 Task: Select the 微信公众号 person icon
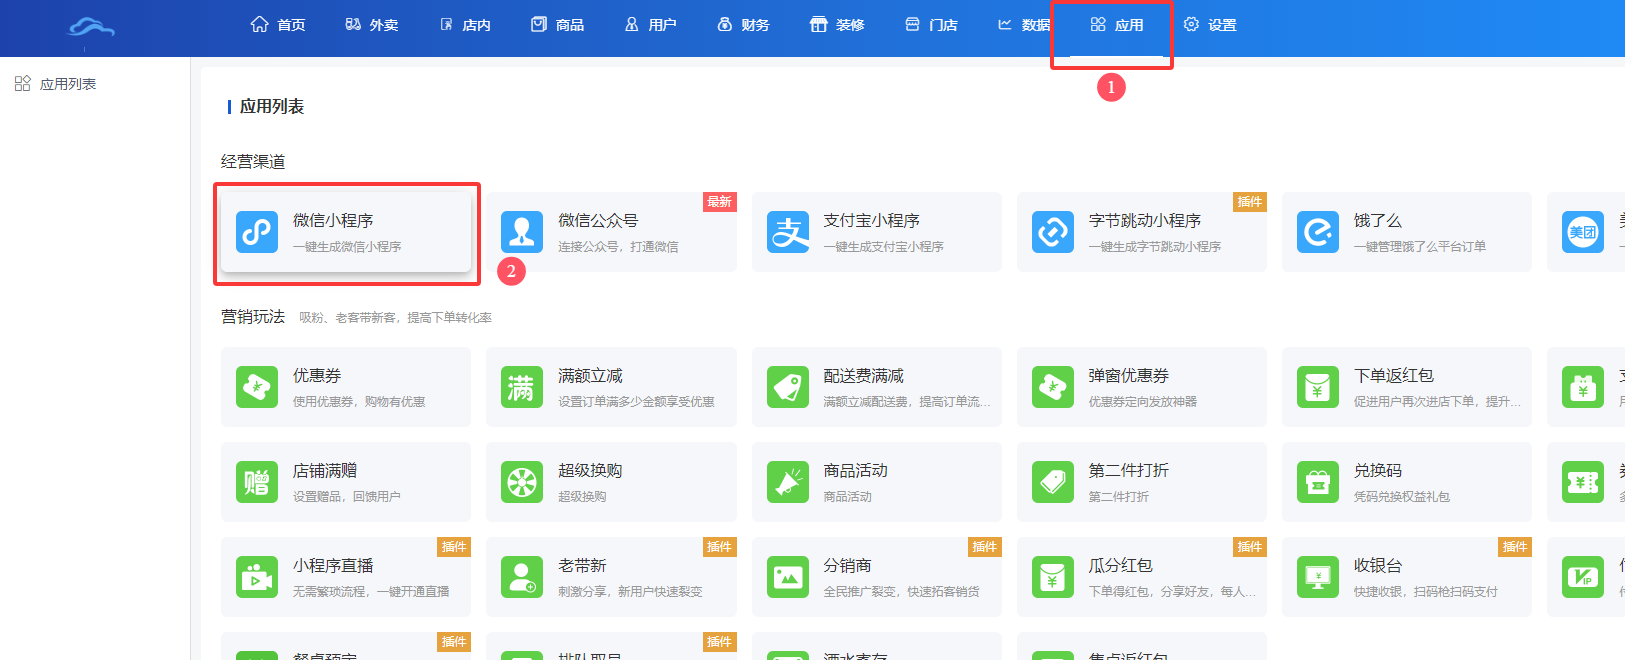522,232
